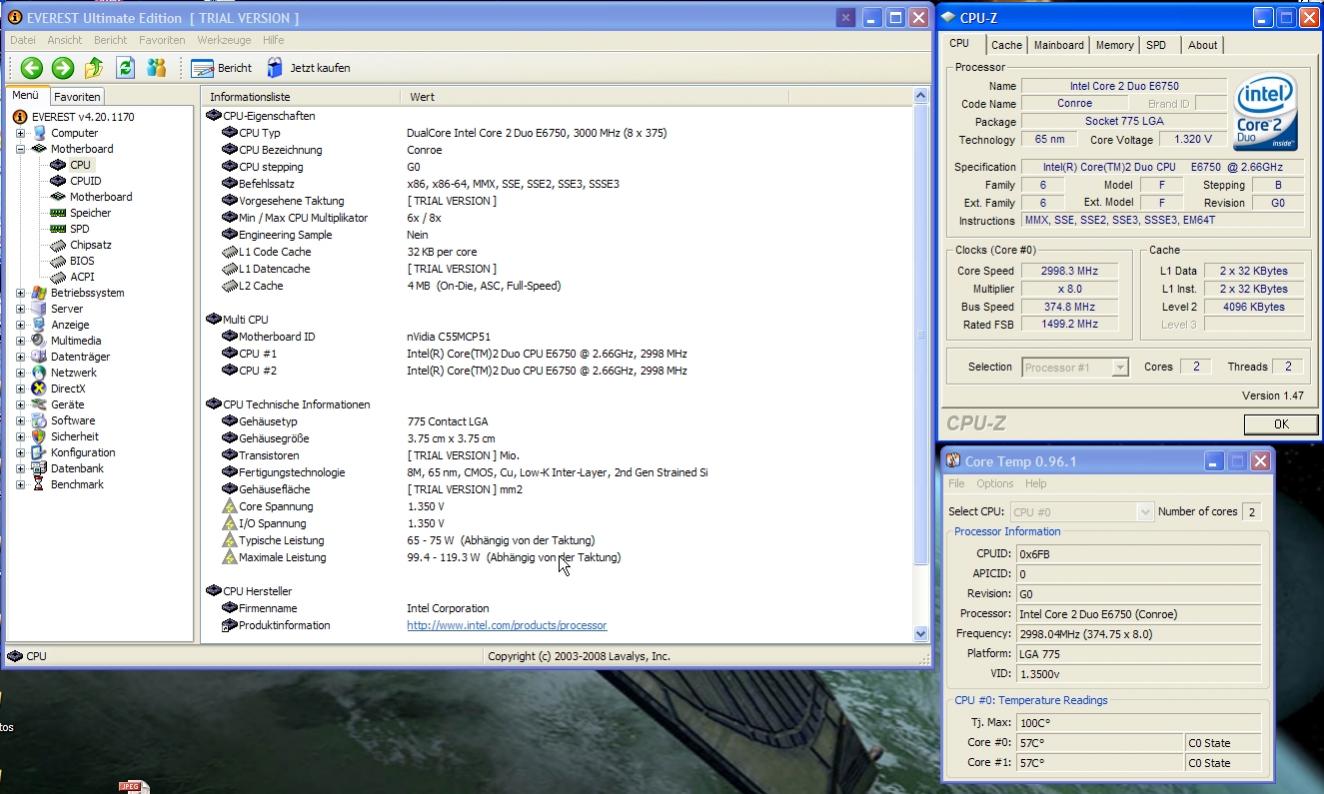Click the Benchmark hourglass icon
The width and height of the screenshot is (1324, 794).
38,485
